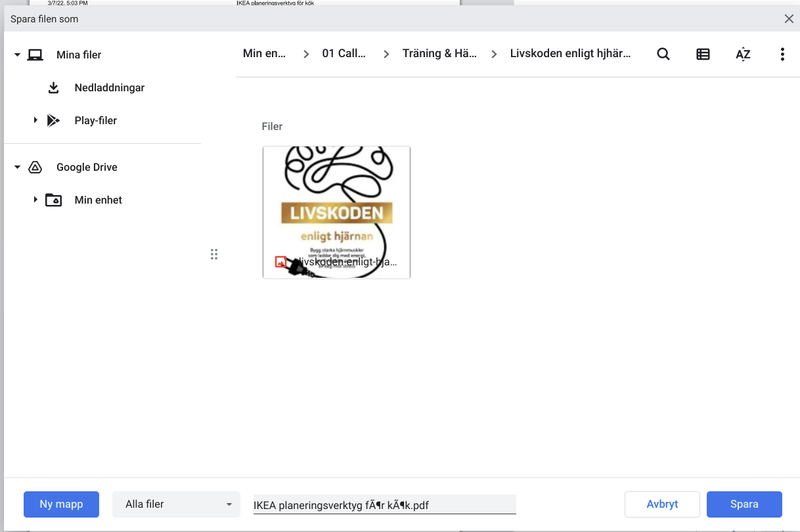Close the Spara filen som dialog
The width and height of the screenshot is (800, 532).
point(789,19)
